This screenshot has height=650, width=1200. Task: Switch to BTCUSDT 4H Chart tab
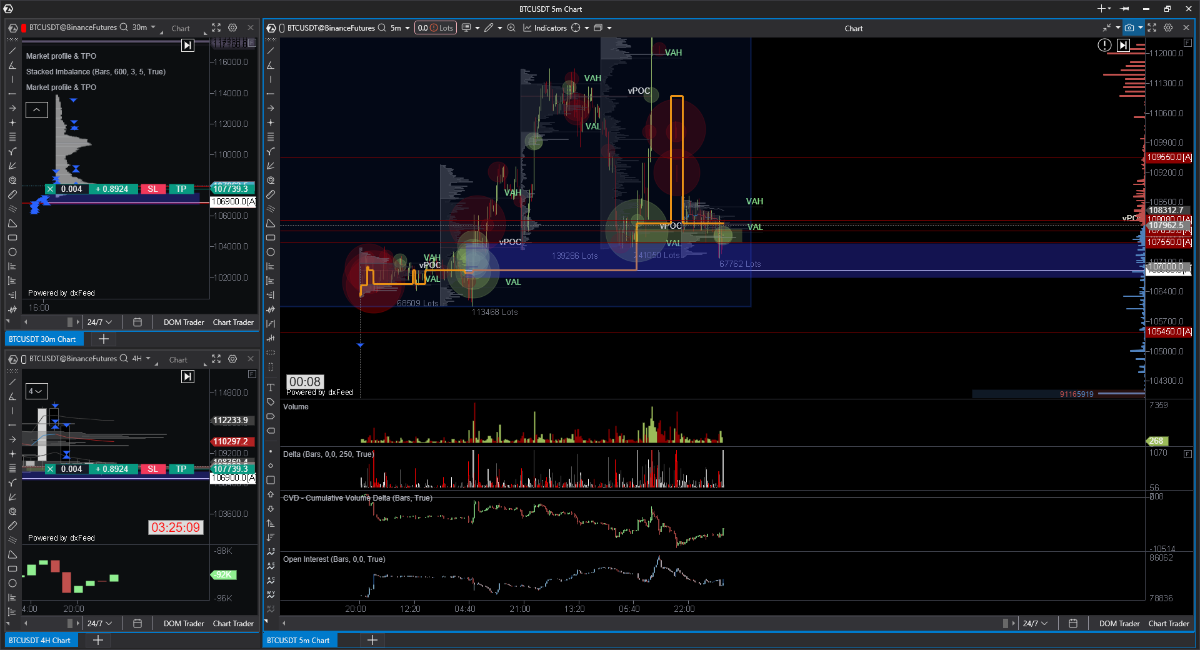41,640
